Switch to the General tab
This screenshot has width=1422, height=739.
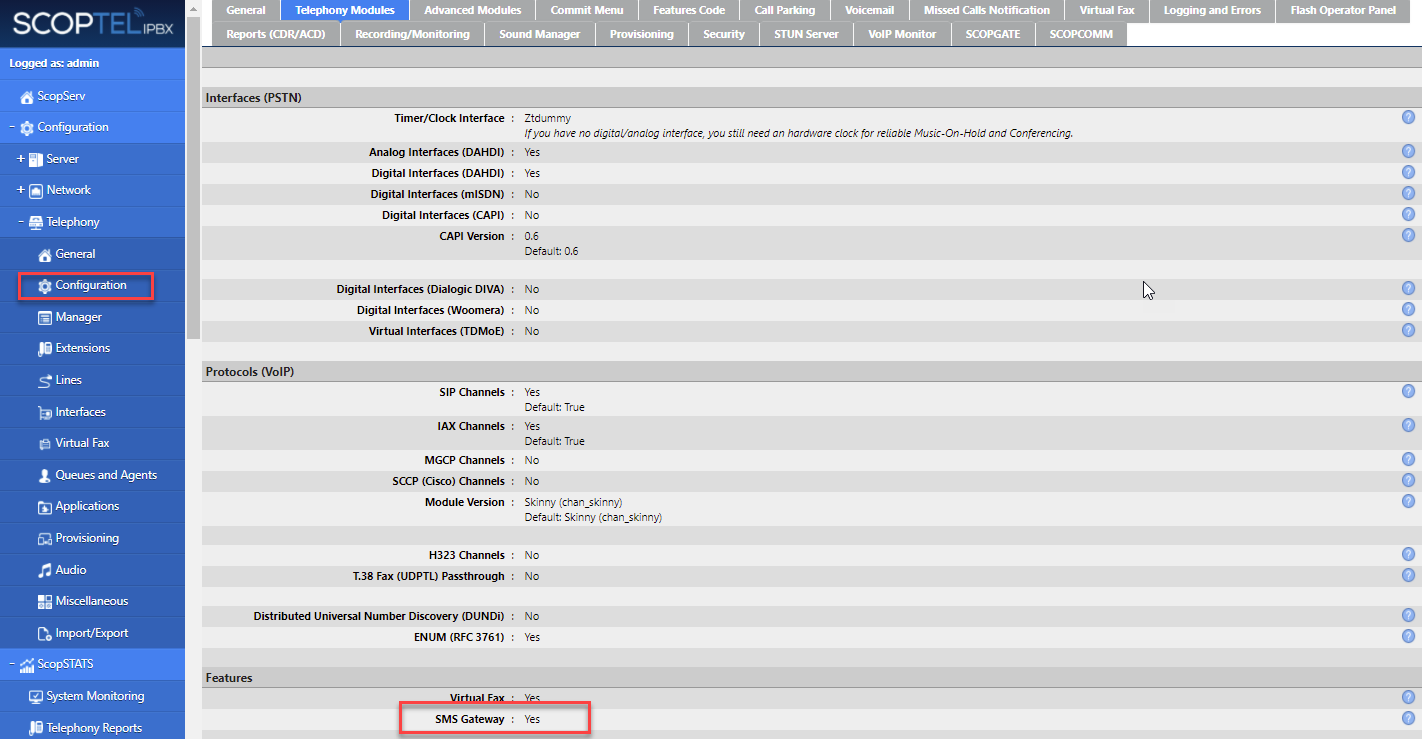coord(246,10)
